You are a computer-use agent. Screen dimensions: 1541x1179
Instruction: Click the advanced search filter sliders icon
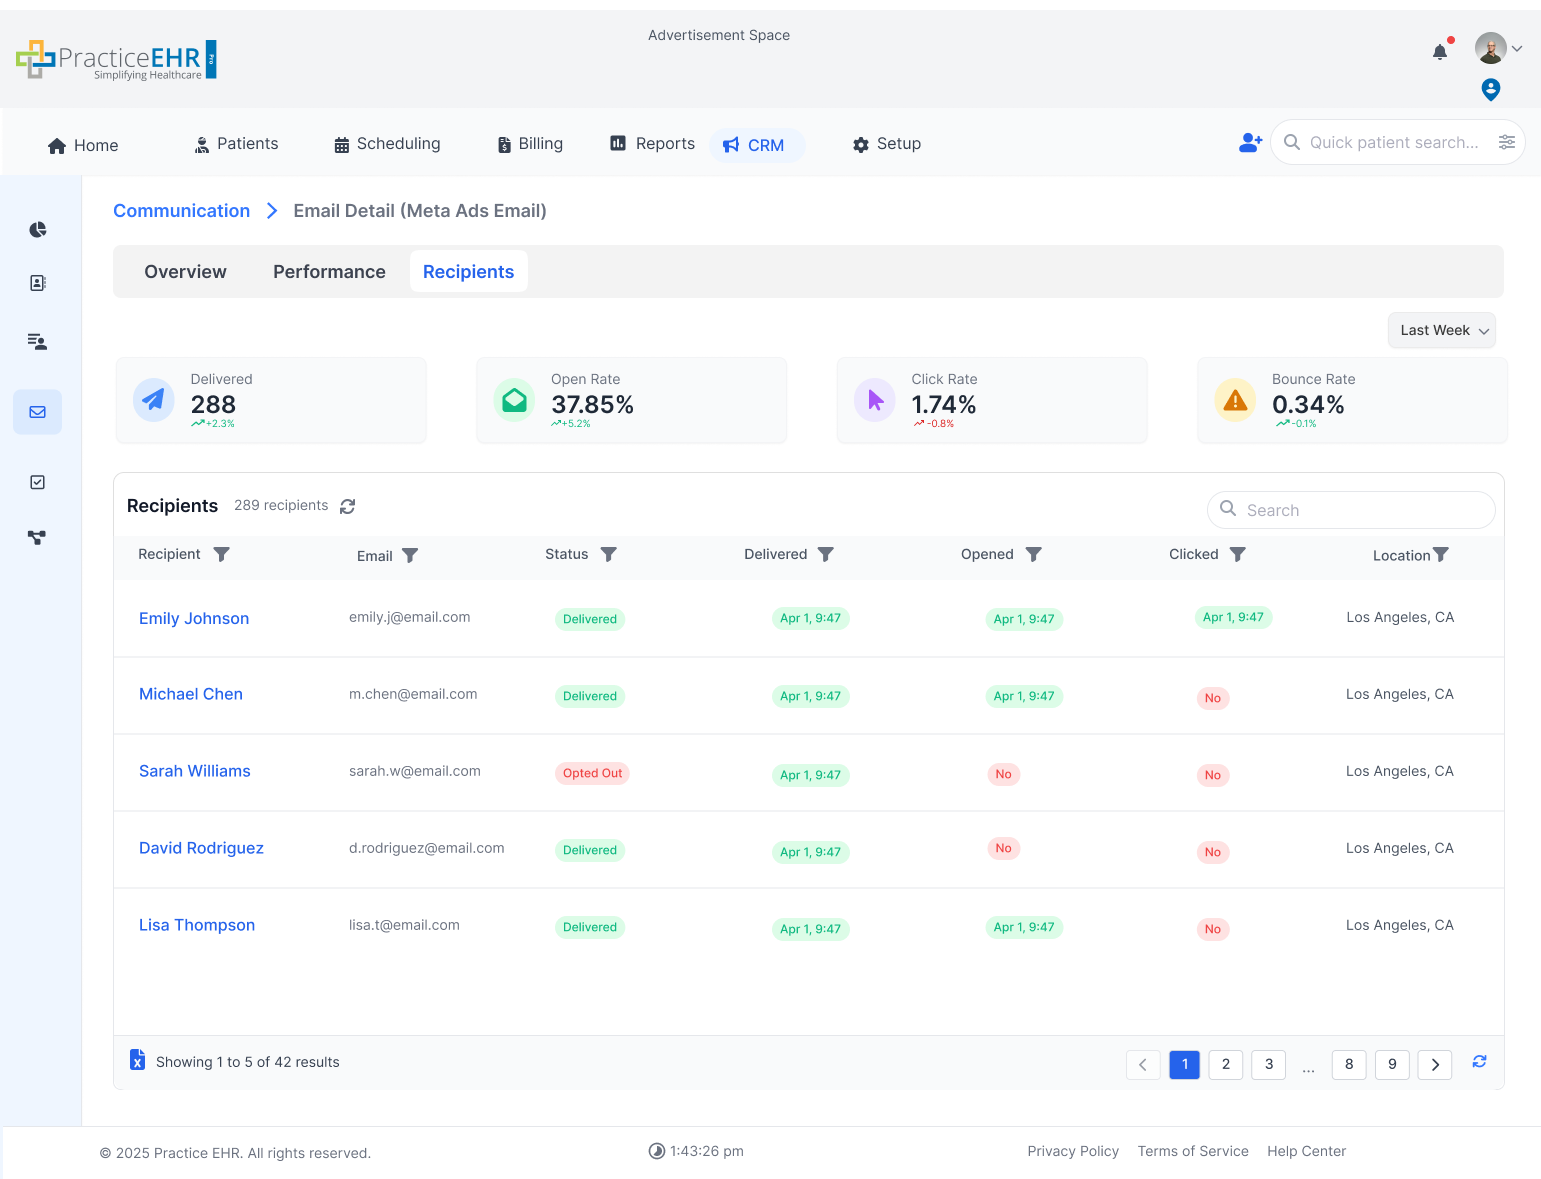pyautogui.click(x=1506, y=143)
